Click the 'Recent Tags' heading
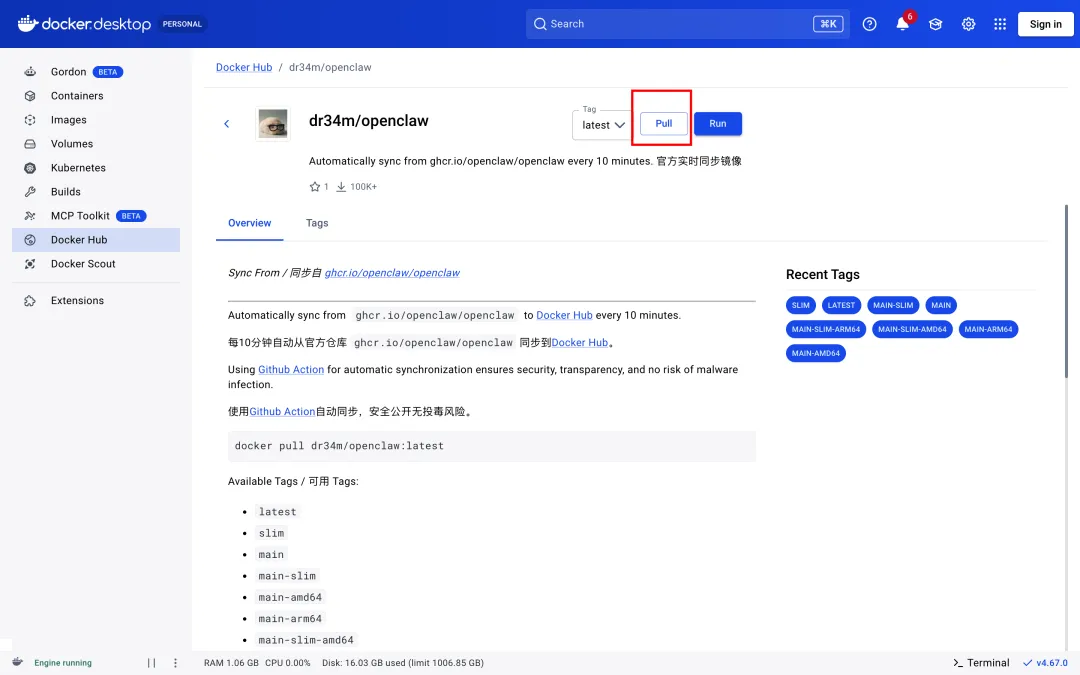 [822, 274]
